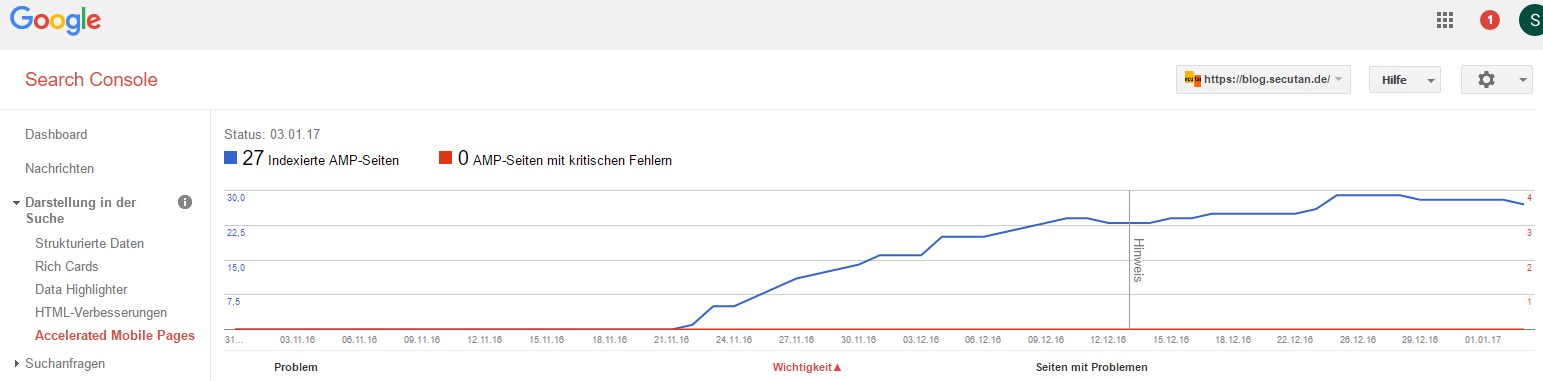Open the Google apps grid icon
The image size is (1543, 381).
pos(1444,19)
